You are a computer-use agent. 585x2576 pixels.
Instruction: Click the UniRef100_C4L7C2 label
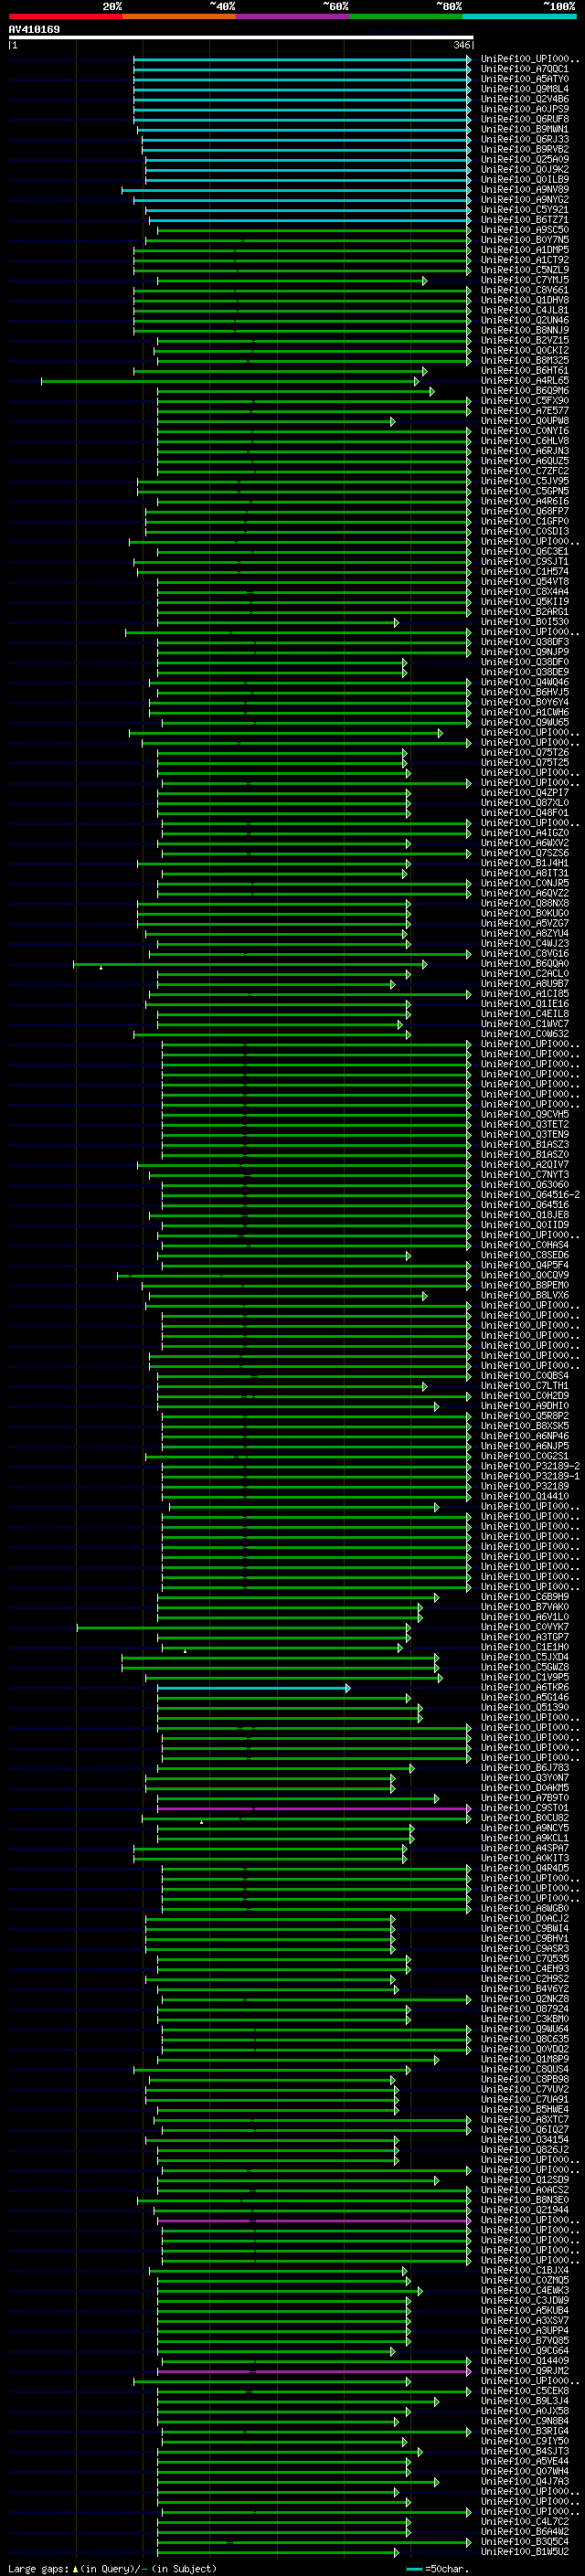525,2522
